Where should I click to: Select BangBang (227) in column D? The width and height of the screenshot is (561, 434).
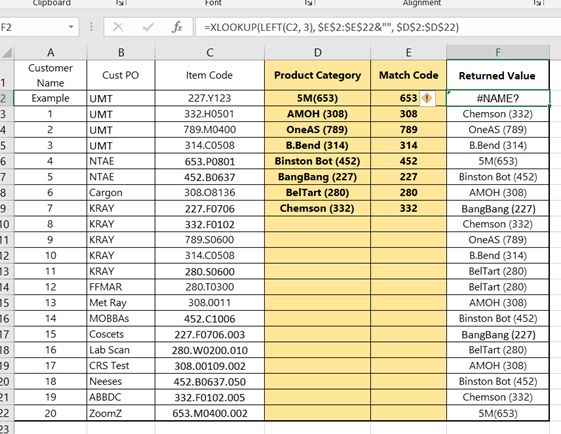317,177
